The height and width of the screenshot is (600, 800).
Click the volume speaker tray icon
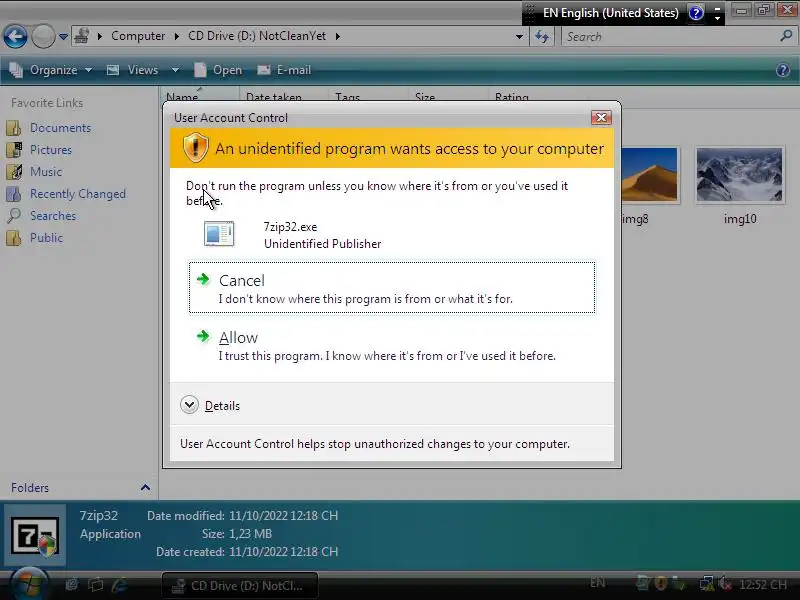(x=724, y=584)
